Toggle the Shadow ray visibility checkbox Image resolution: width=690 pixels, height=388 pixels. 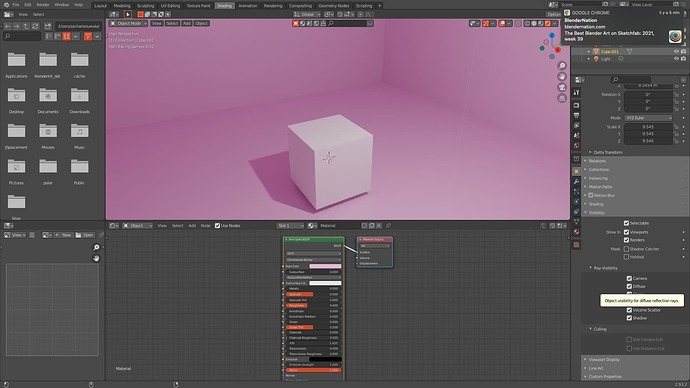629,318
